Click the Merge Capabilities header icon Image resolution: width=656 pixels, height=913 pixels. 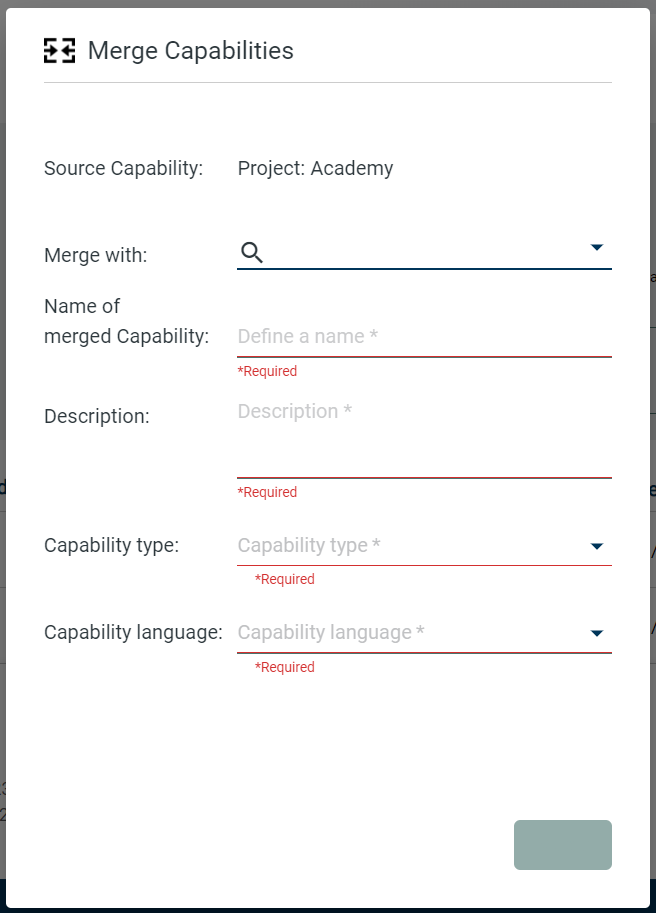(x=59, y=51)
